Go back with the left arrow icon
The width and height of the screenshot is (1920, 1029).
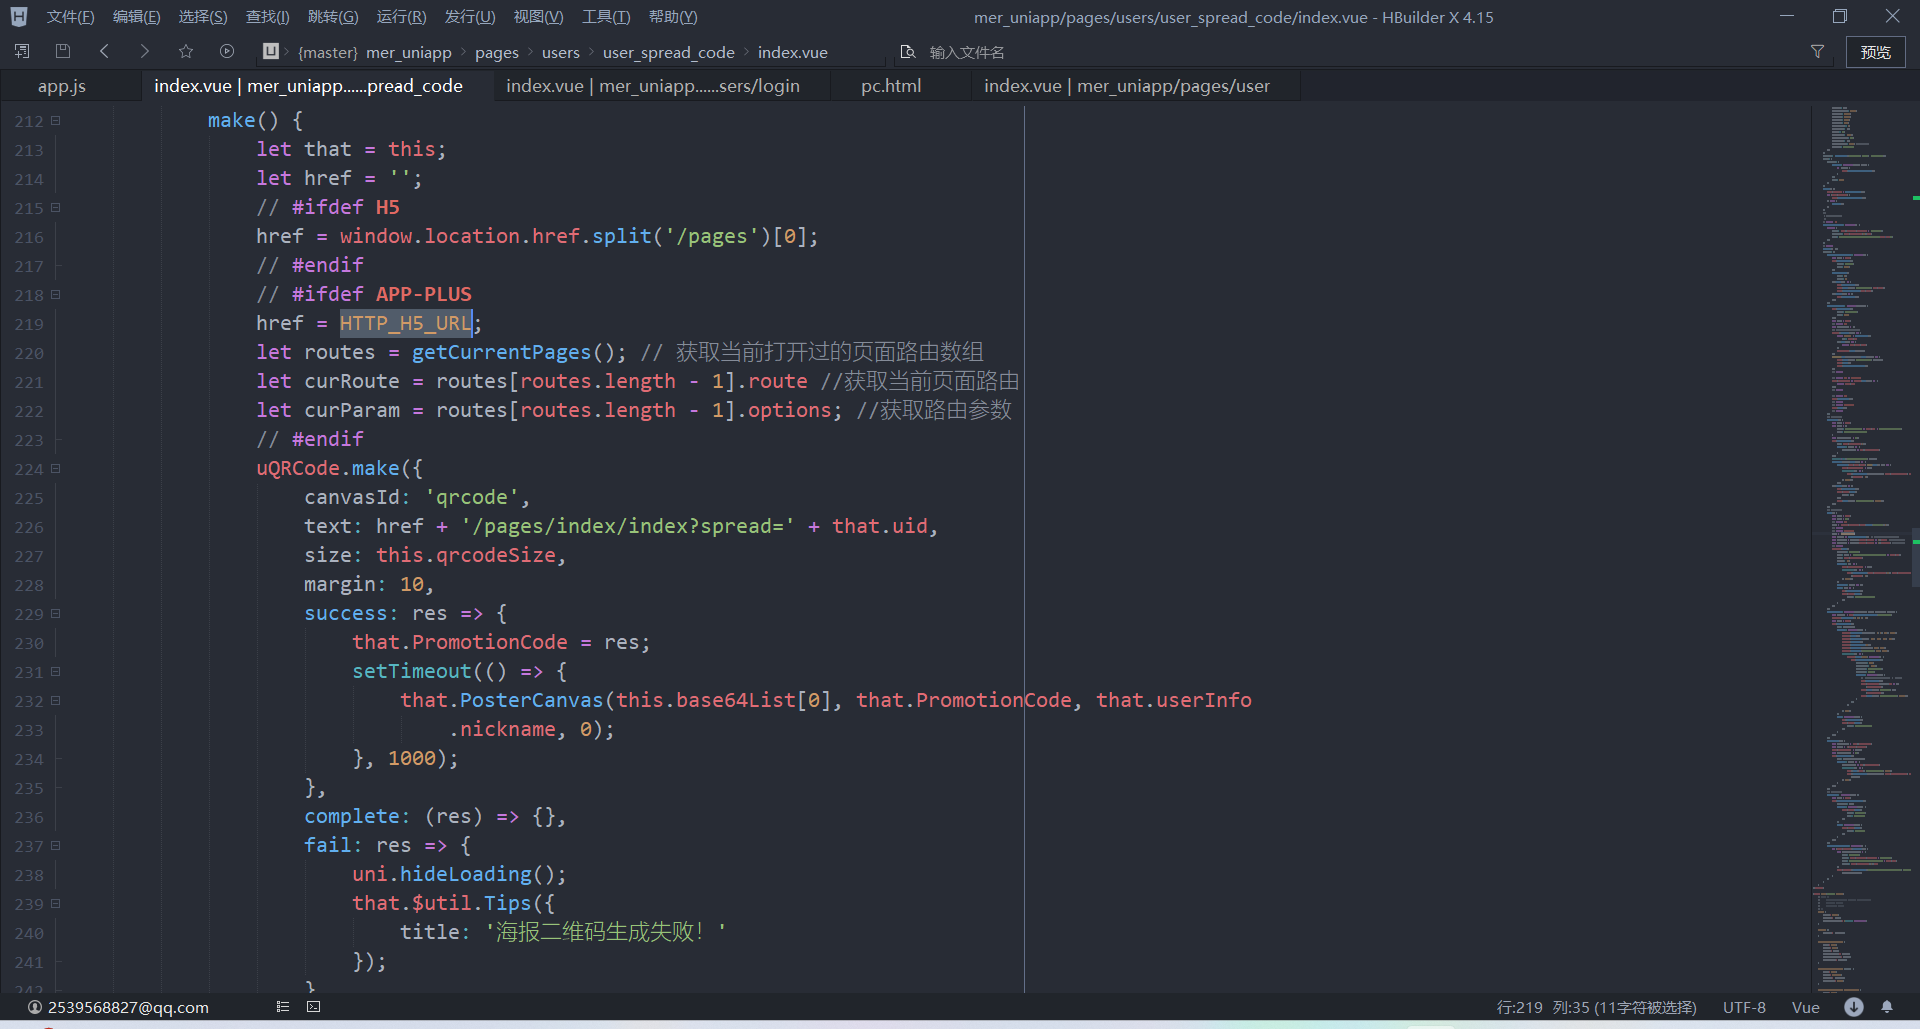104,51
